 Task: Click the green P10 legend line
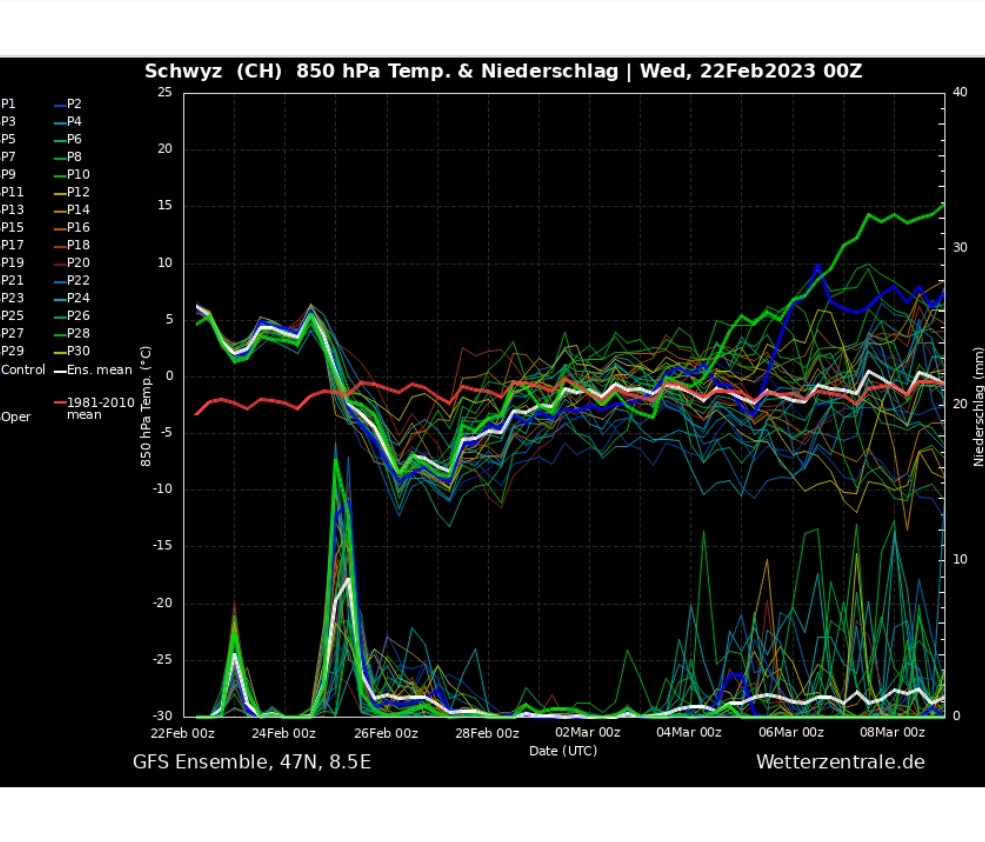point(60,175)
